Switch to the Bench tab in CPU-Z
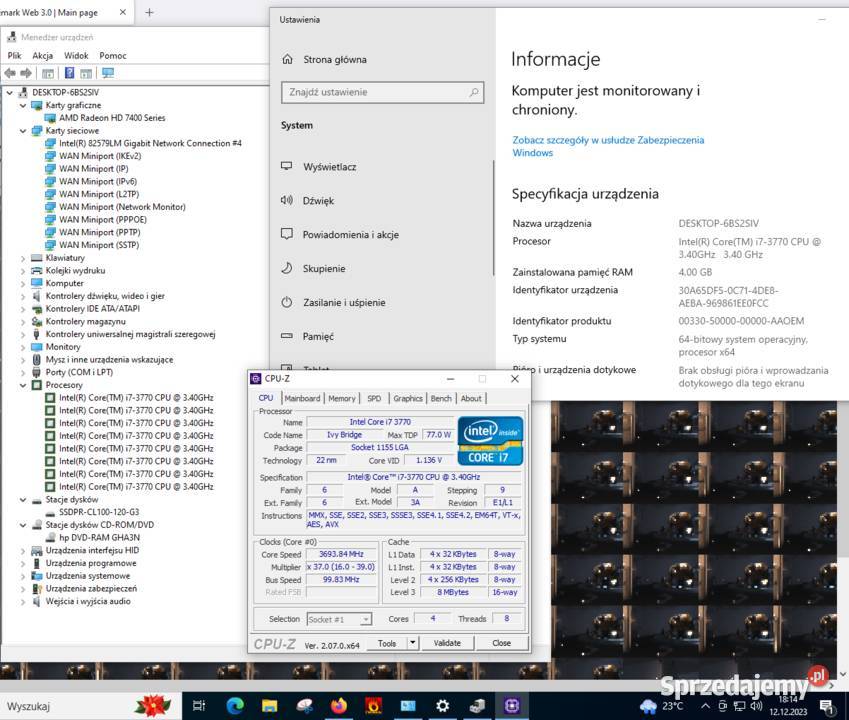849x720 pixels. [x=441, y=398]
